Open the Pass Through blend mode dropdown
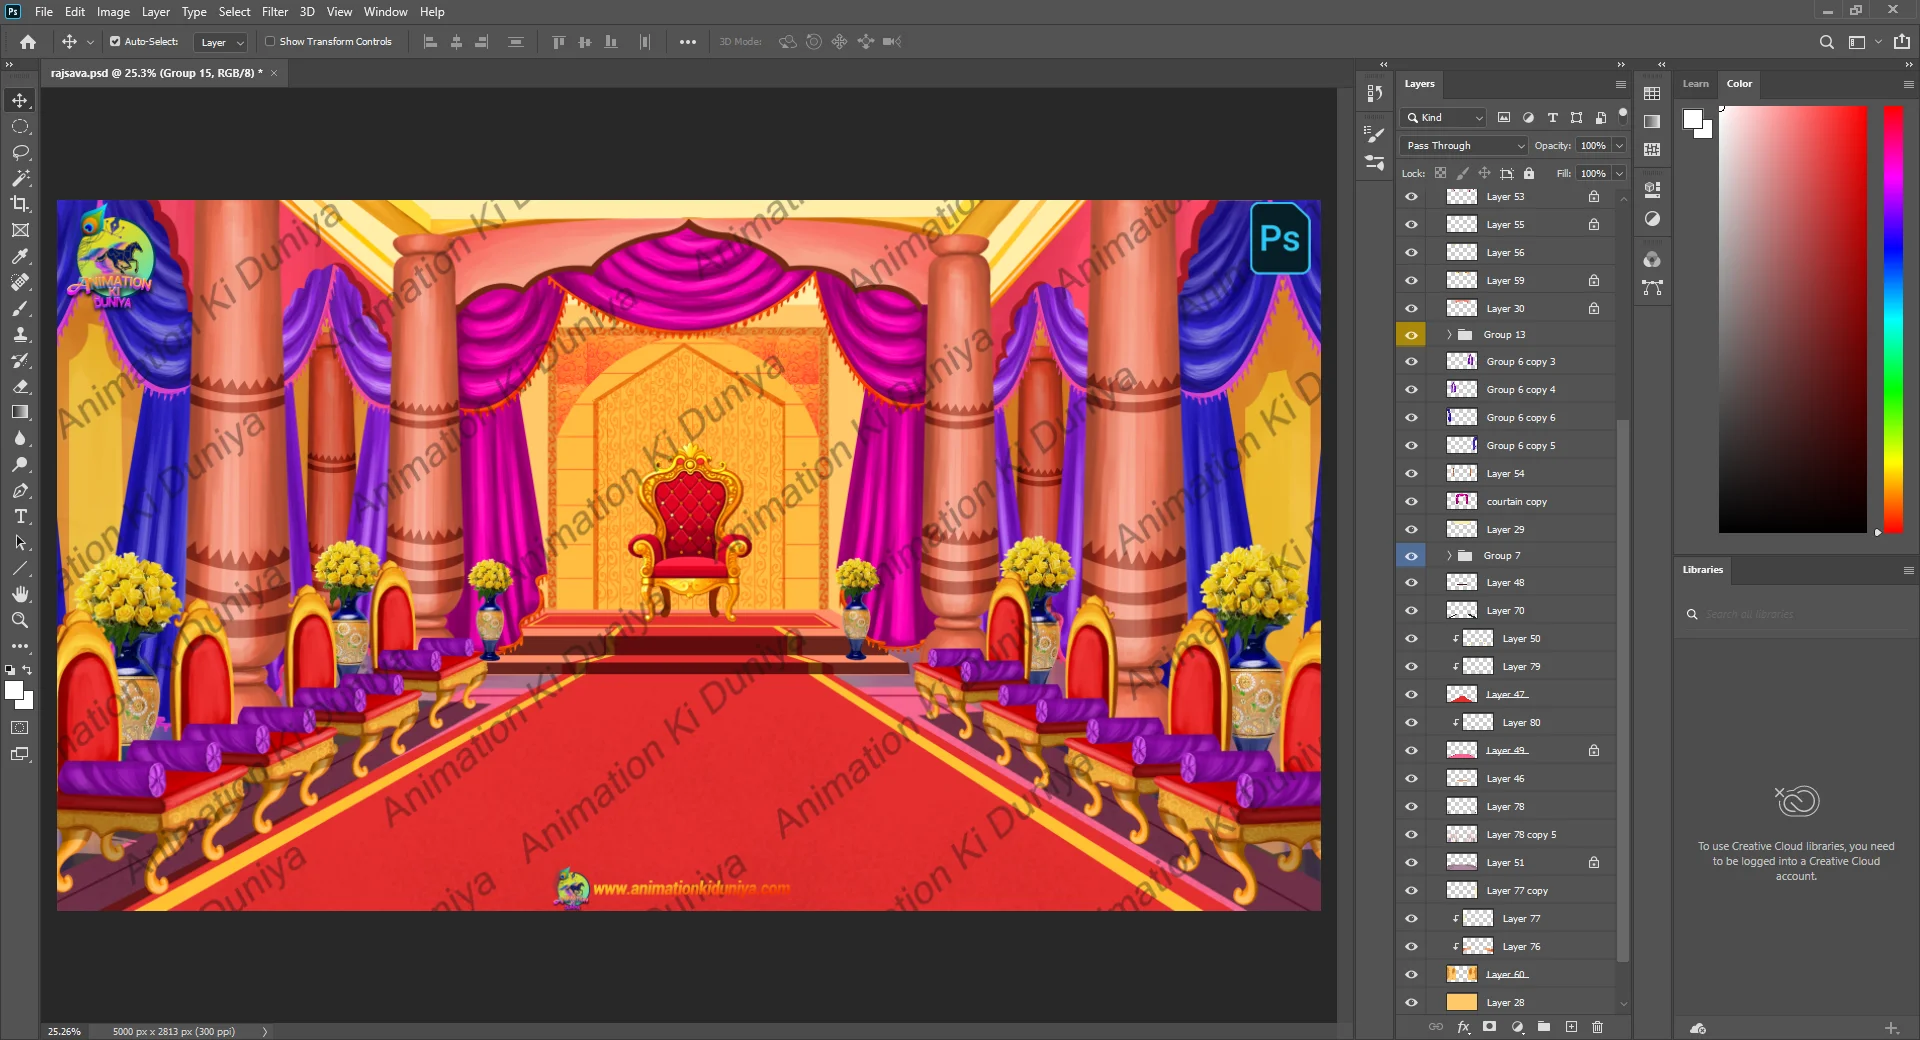The width and height of the screenshot is (1920, 1040). pyautogui.click(x=1465, y=146)
